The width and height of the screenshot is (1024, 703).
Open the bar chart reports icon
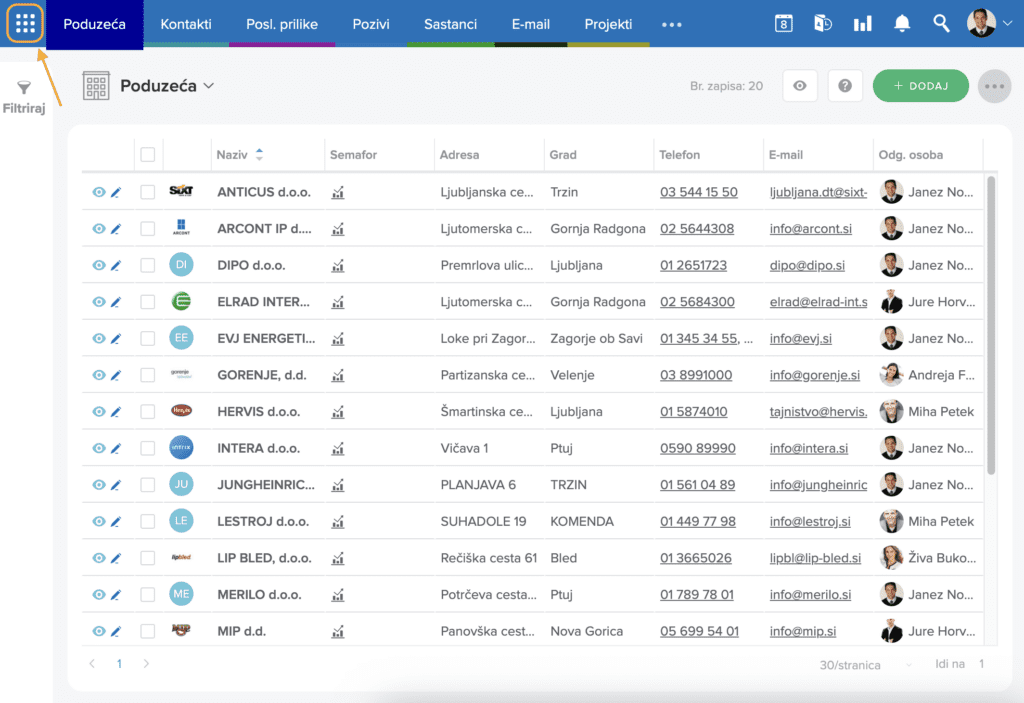(x=862, y=23)
